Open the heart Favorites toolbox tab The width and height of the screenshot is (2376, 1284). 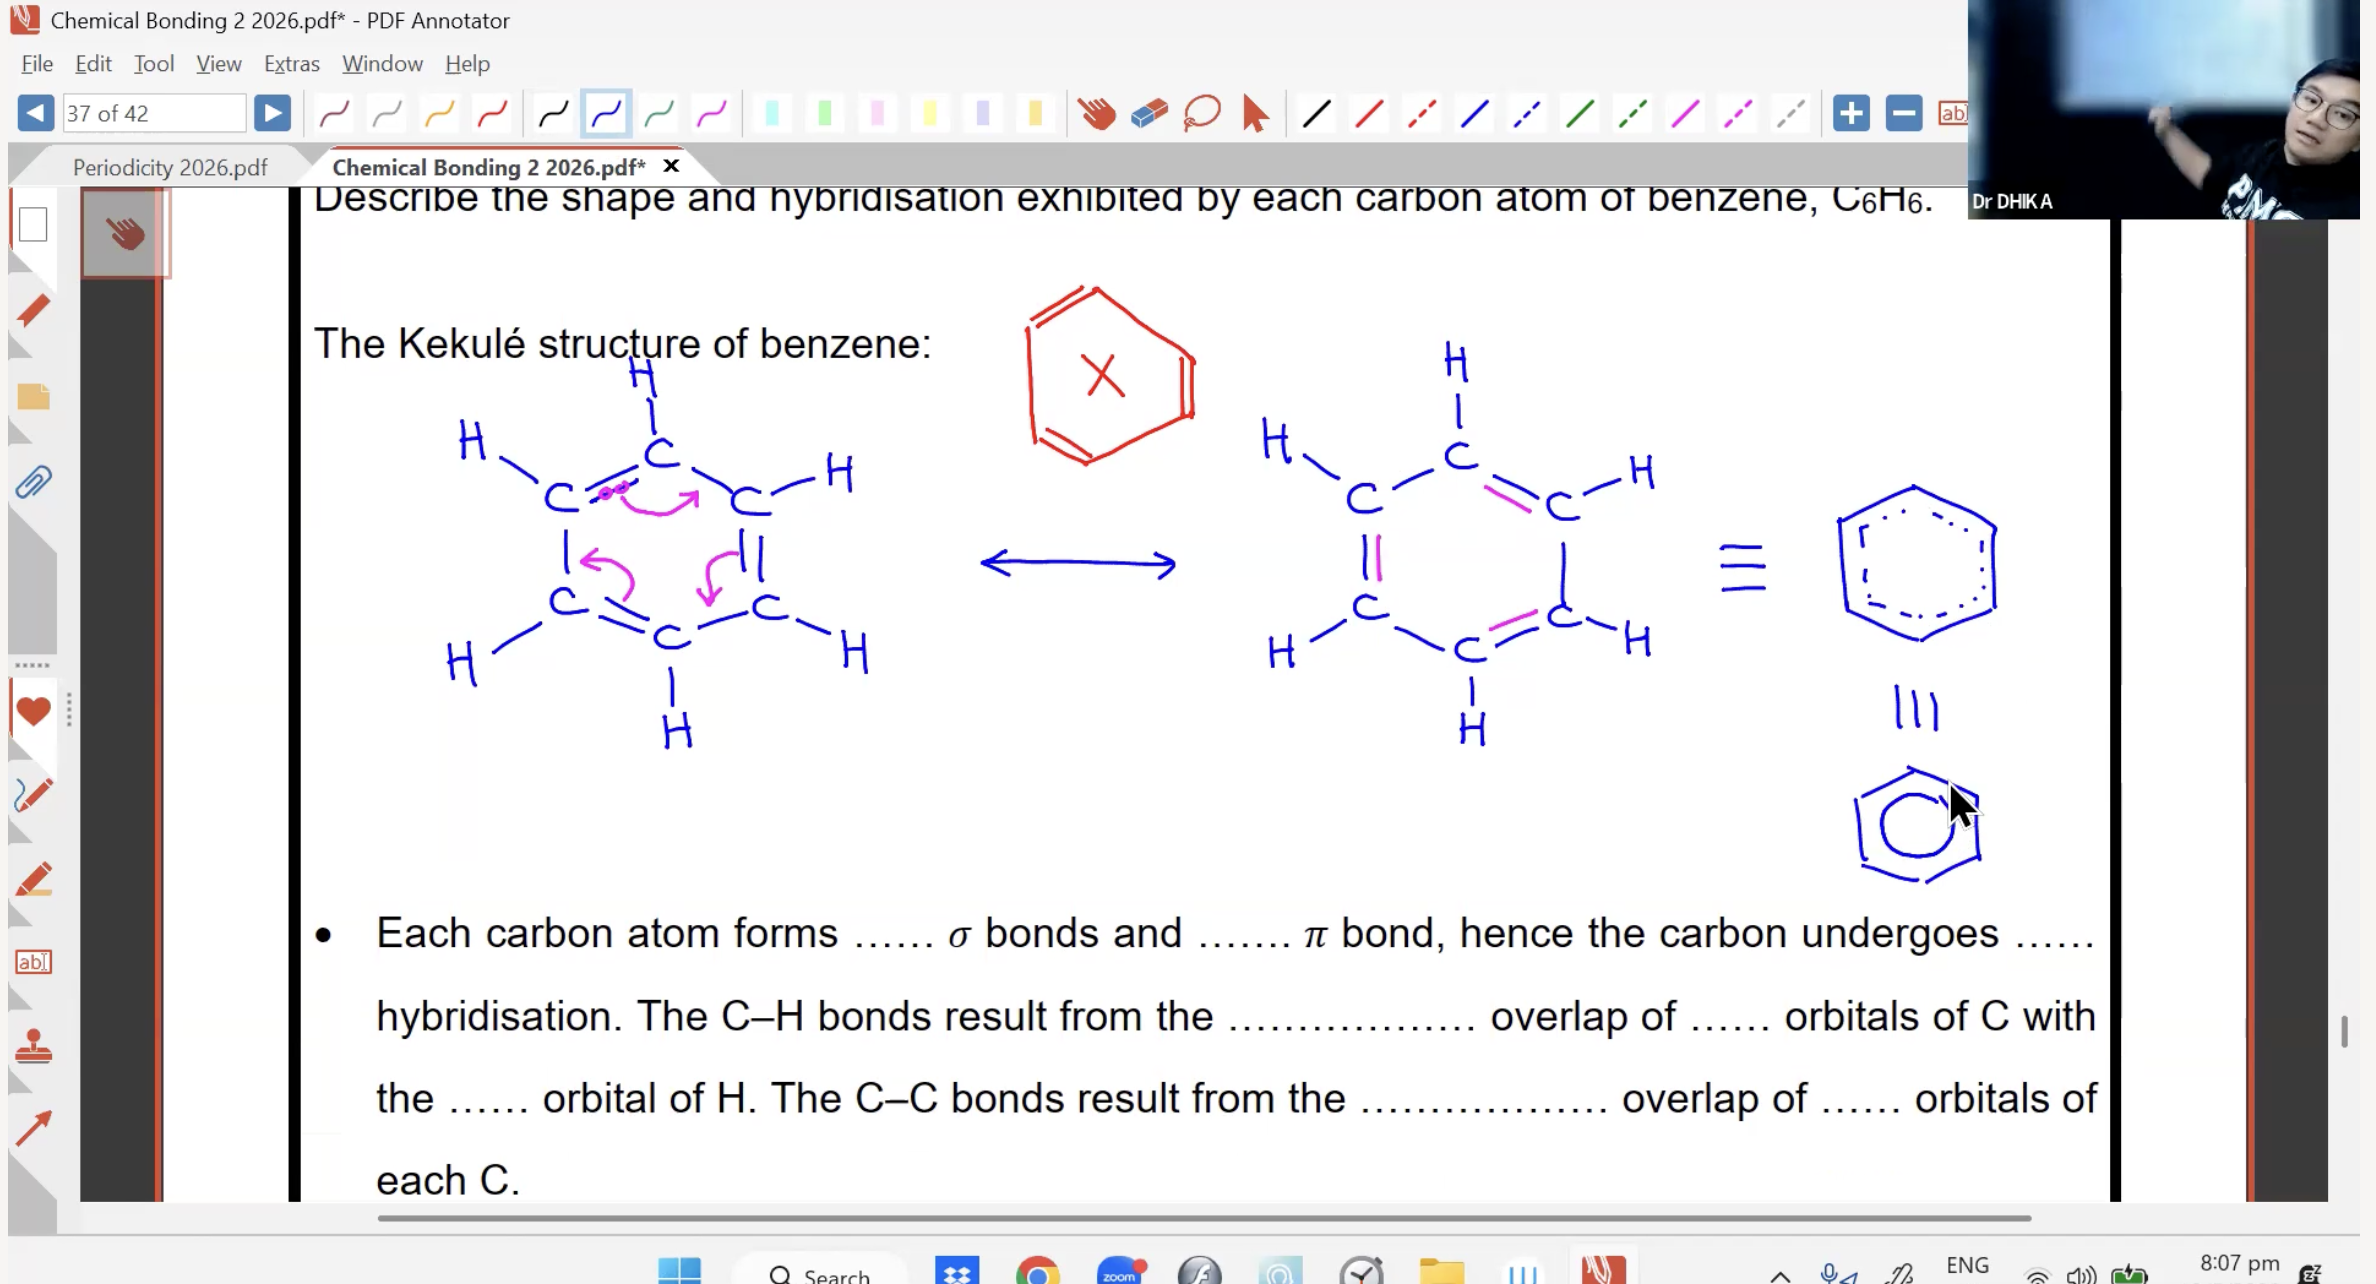[x=33, y=711]
